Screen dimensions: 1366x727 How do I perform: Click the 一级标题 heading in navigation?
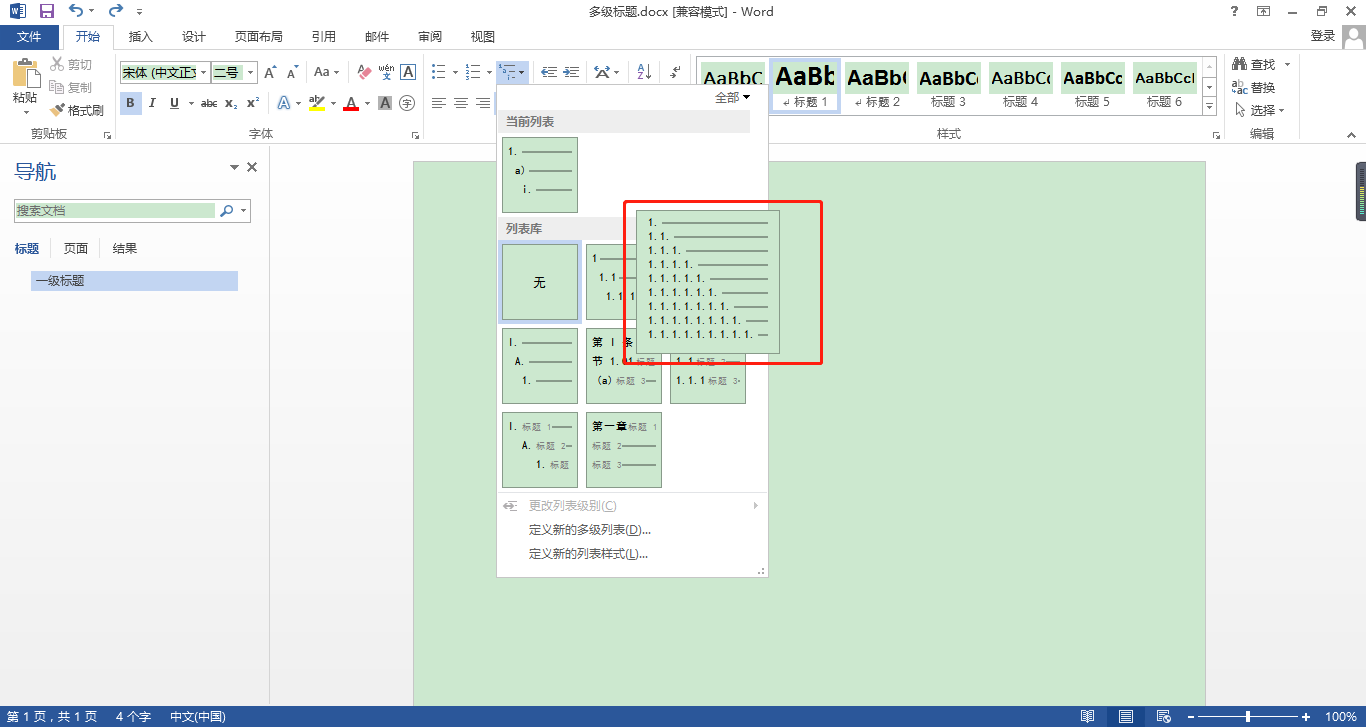[134, 281]
